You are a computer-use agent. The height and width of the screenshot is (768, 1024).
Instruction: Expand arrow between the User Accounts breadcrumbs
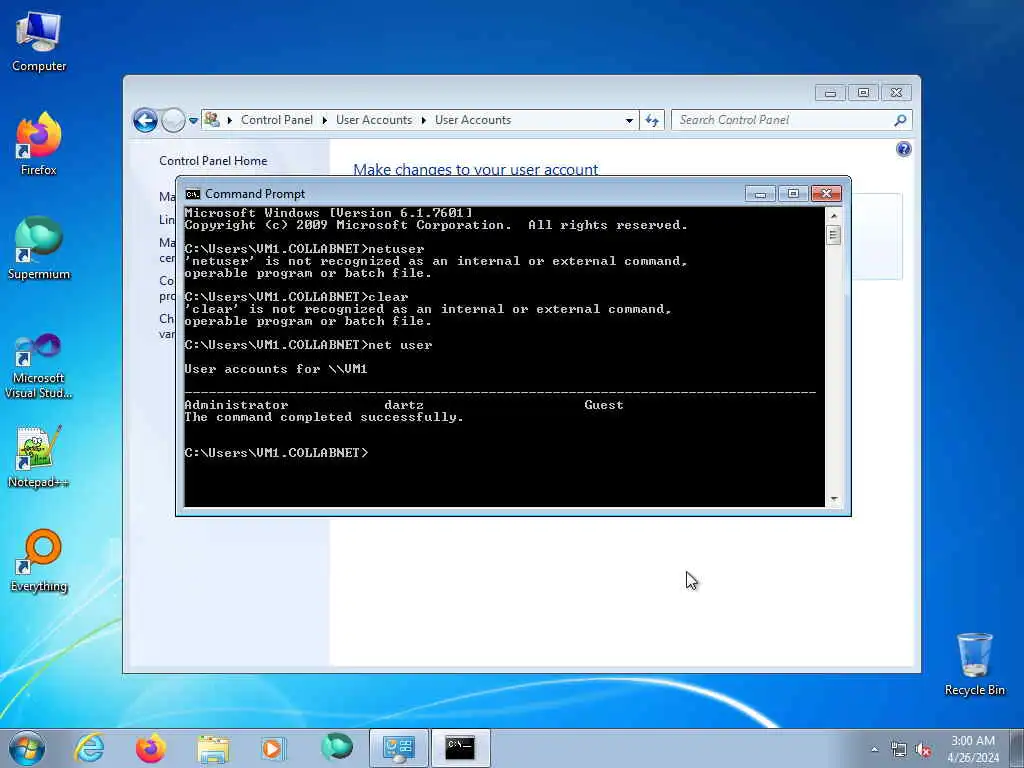click(x=424, y=121)
